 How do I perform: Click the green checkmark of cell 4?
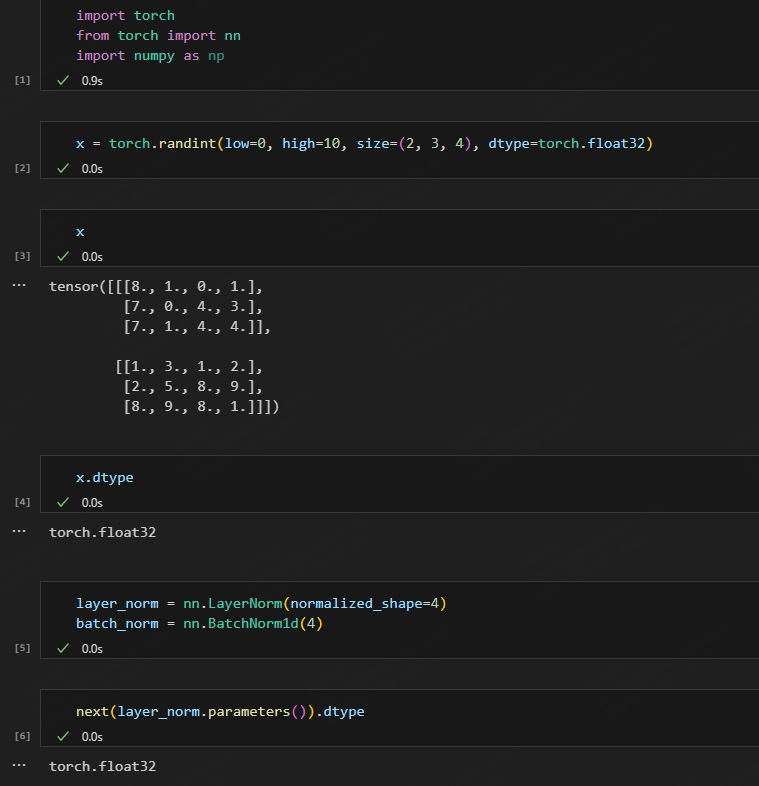(63, 502)
